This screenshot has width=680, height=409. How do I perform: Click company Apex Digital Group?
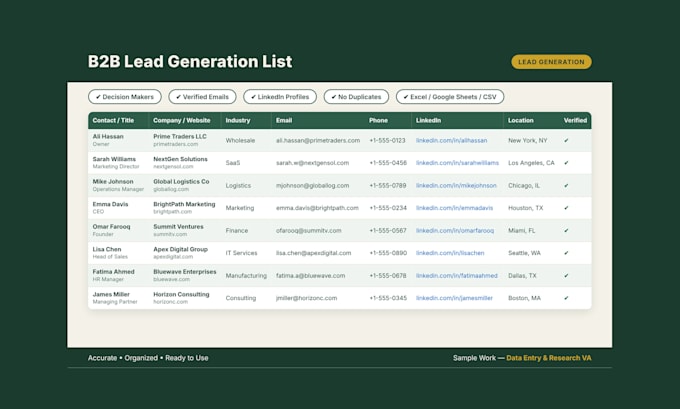[x=180, y=249]
